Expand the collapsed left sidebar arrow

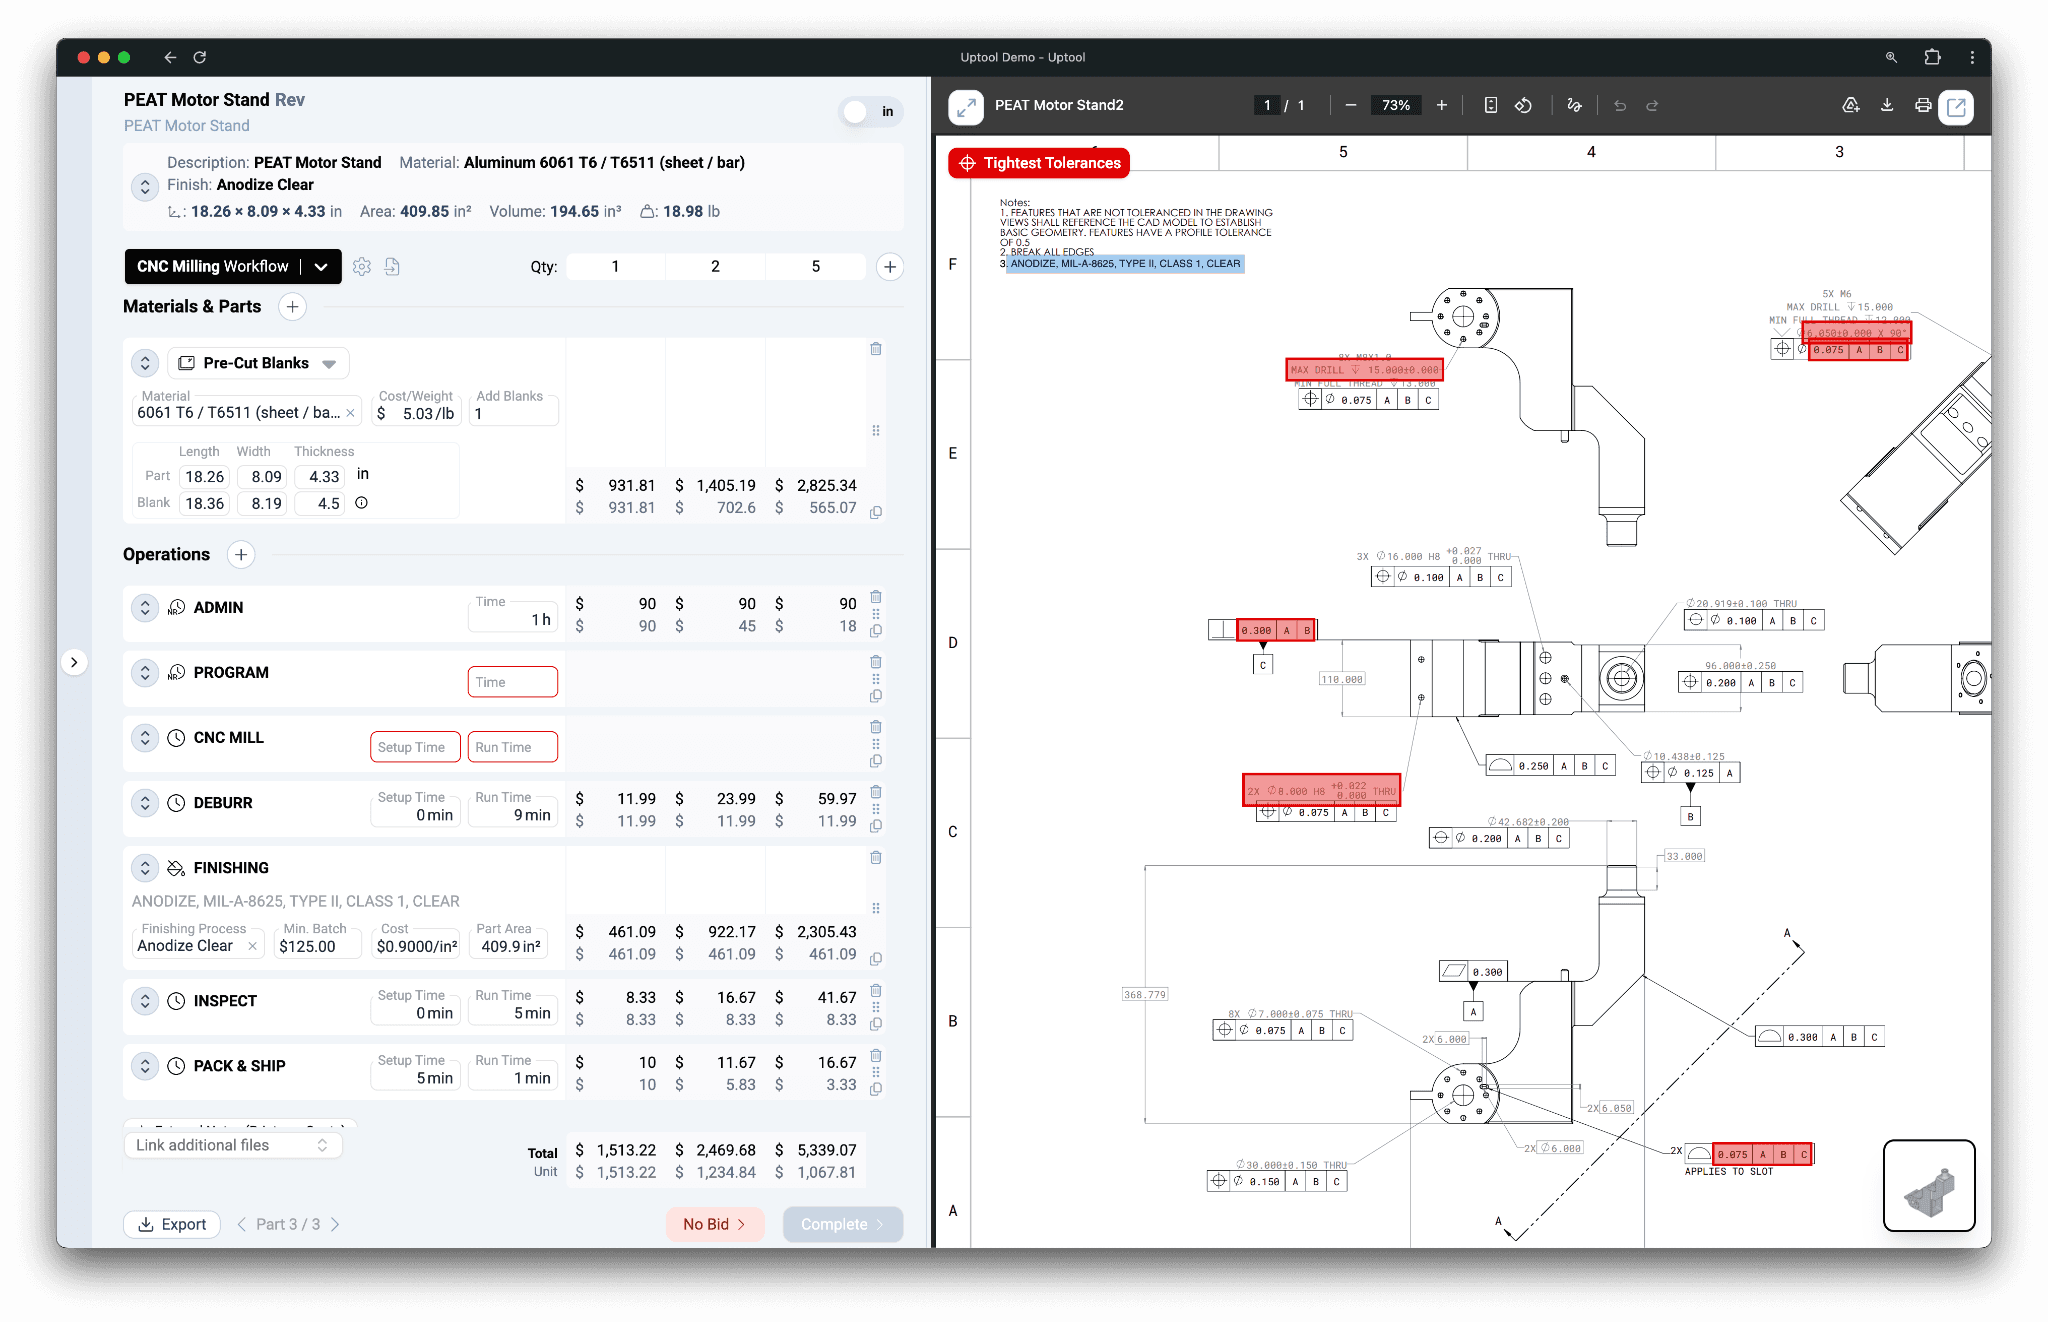74,662
